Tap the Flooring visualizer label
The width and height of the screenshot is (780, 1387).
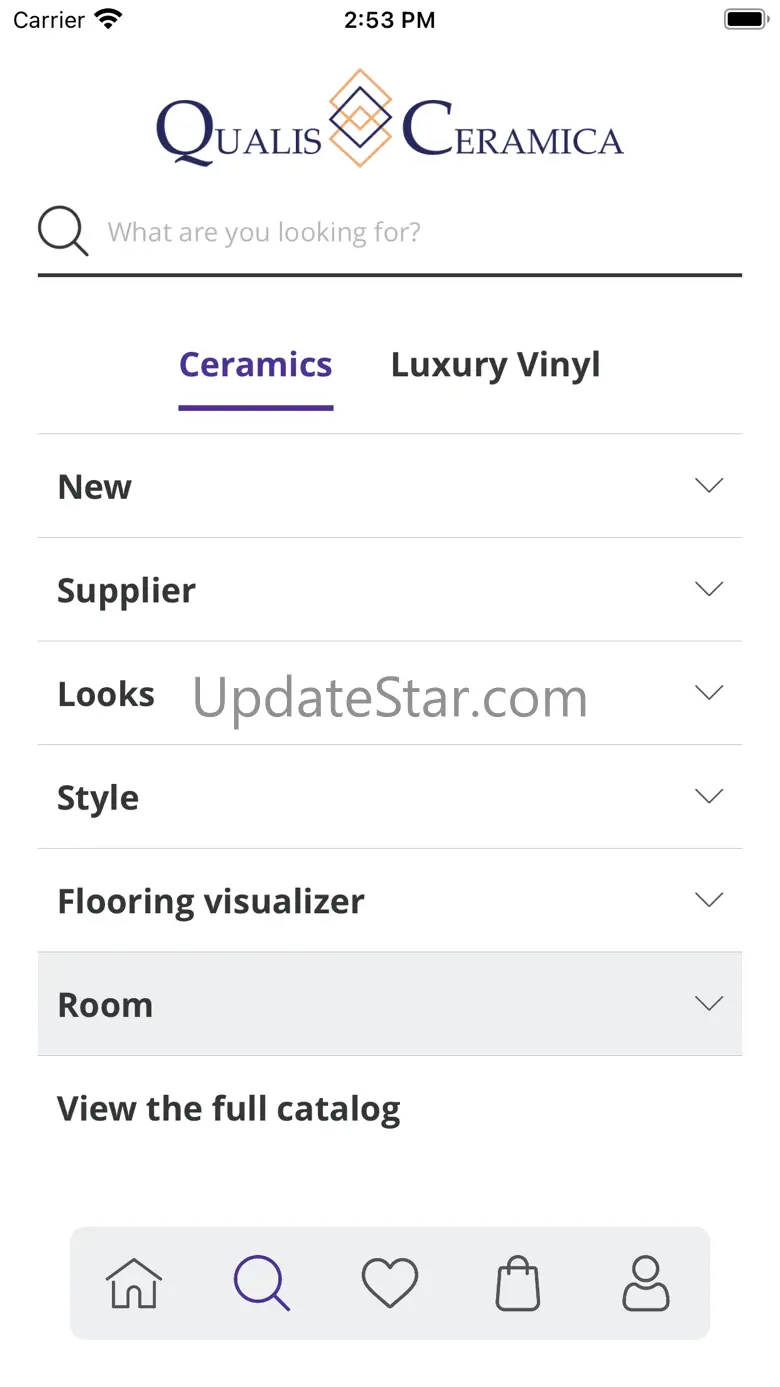[x=211, y=901]
